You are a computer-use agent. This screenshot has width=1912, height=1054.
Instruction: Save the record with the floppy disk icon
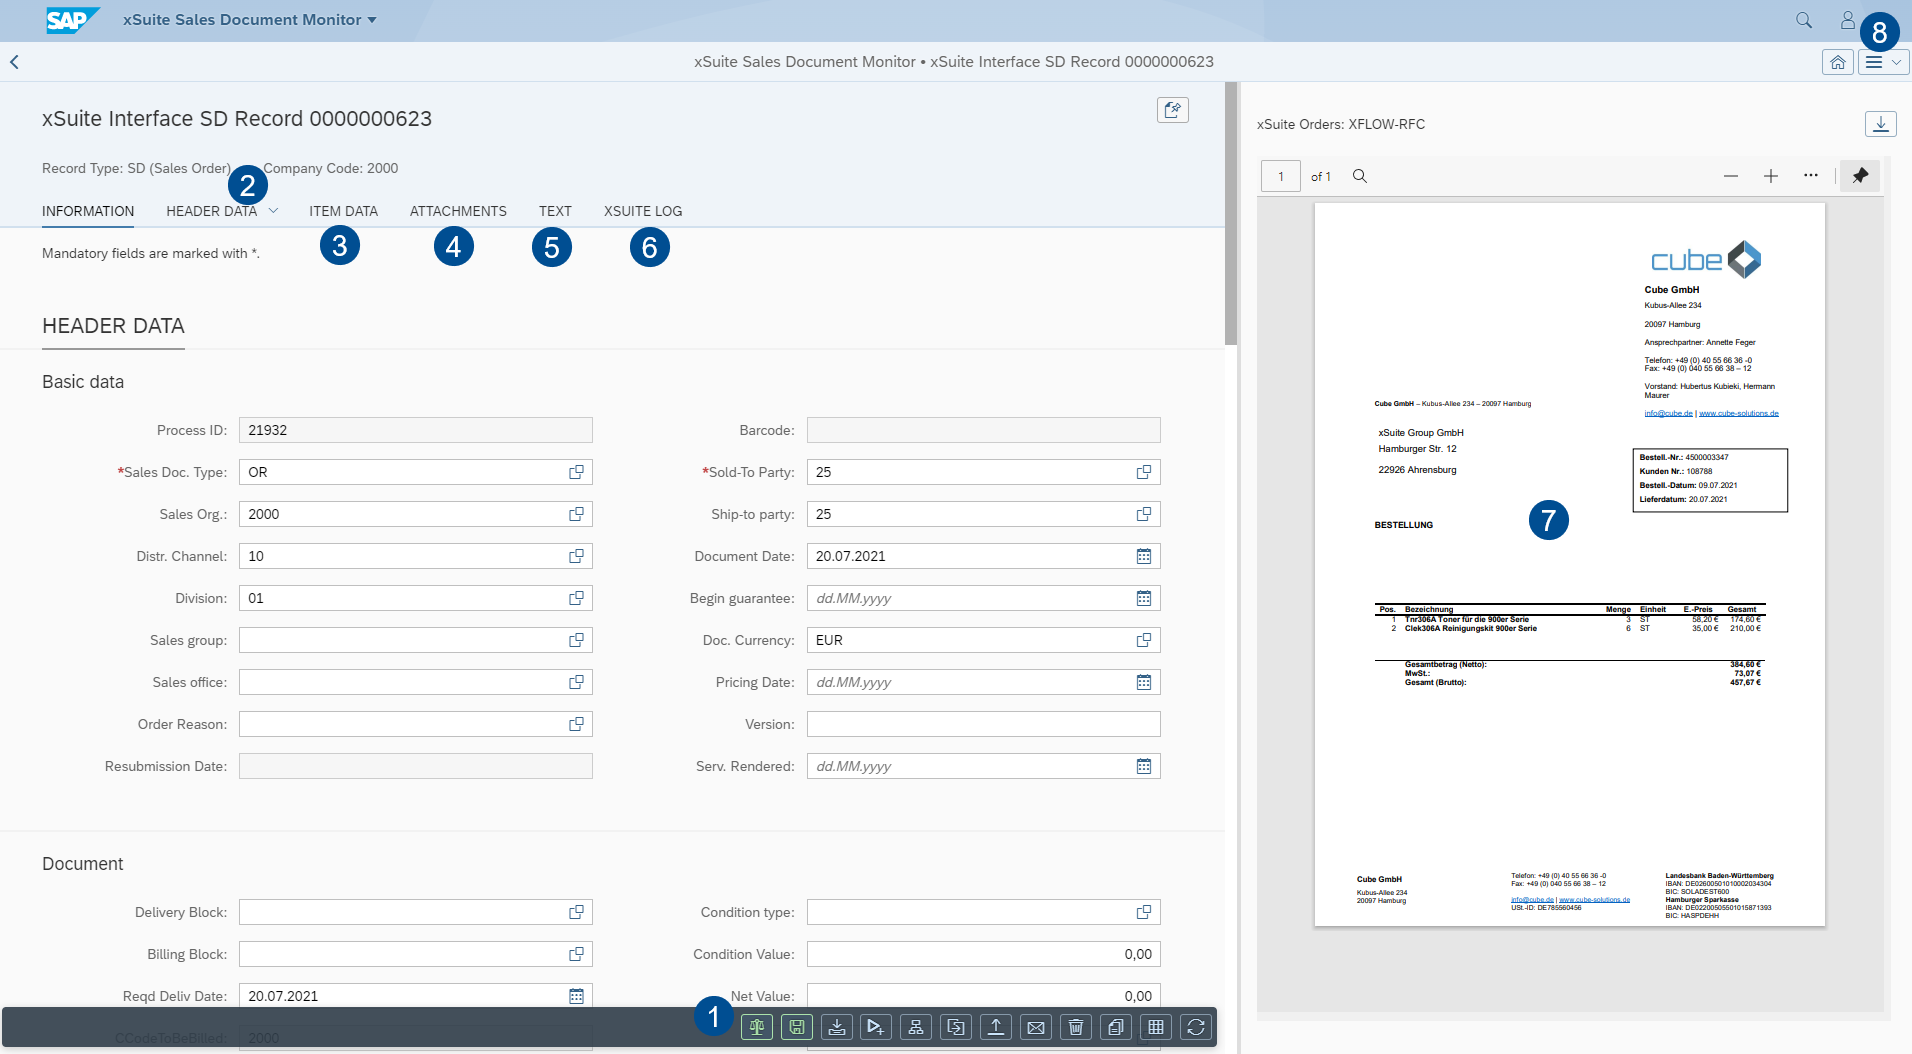[797, 1027]
